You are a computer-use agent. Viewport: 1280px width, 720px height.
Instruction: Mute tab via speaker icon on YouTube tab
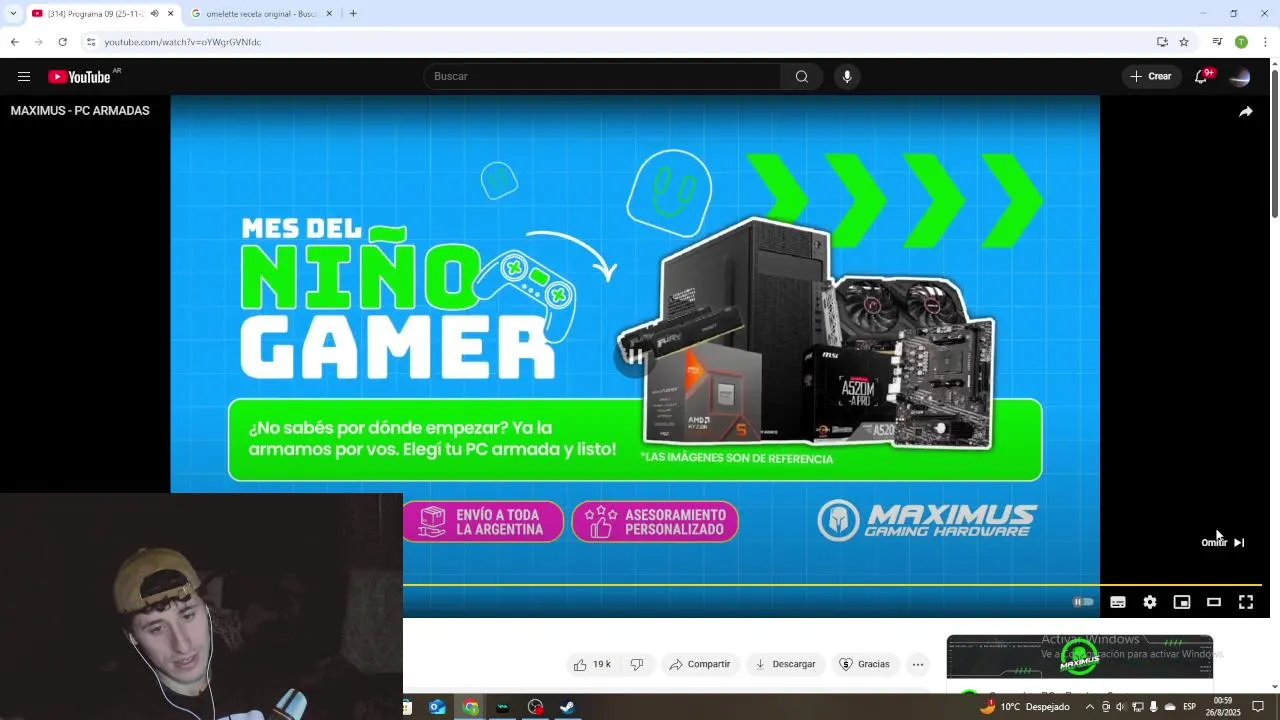tap(154, 14)
